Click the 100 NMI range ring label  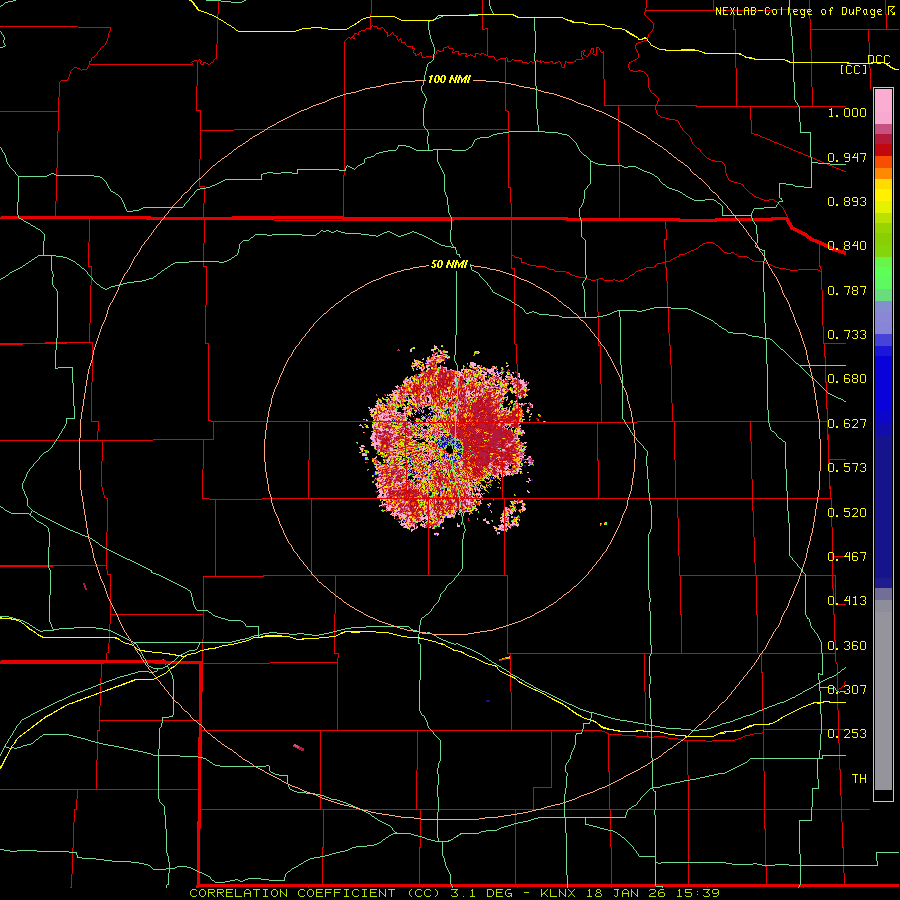click(449, 79)
